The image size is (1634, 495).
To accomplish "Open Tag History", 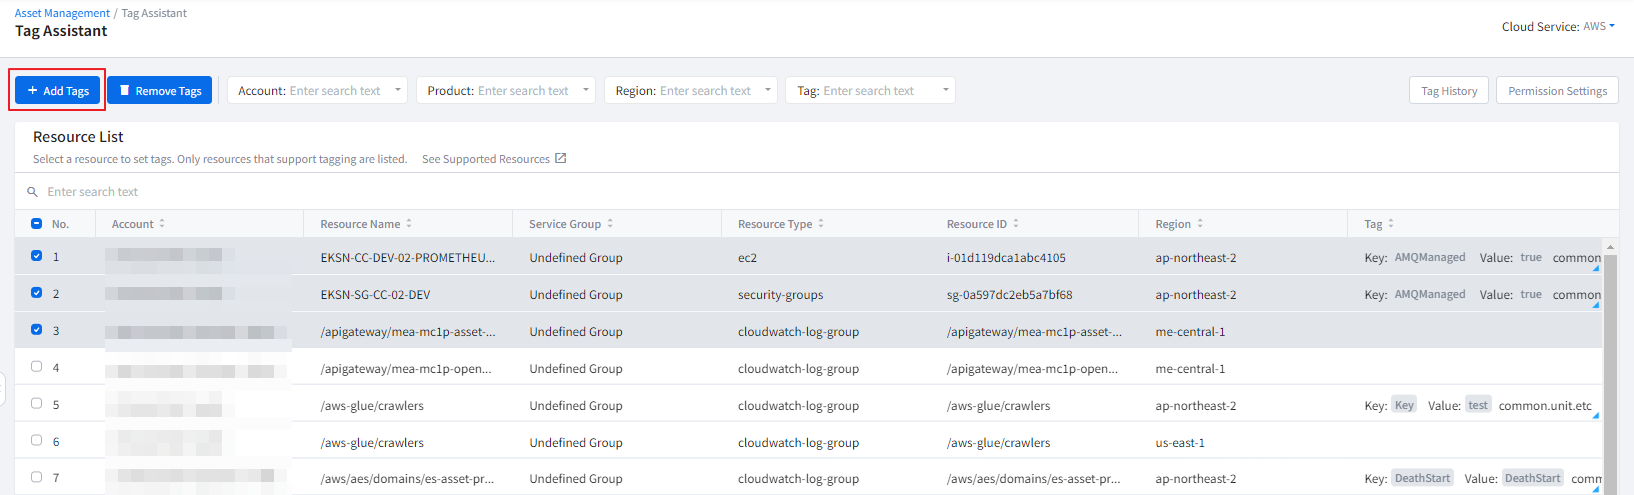I will pyautogui.click(x=1449, y=90).
